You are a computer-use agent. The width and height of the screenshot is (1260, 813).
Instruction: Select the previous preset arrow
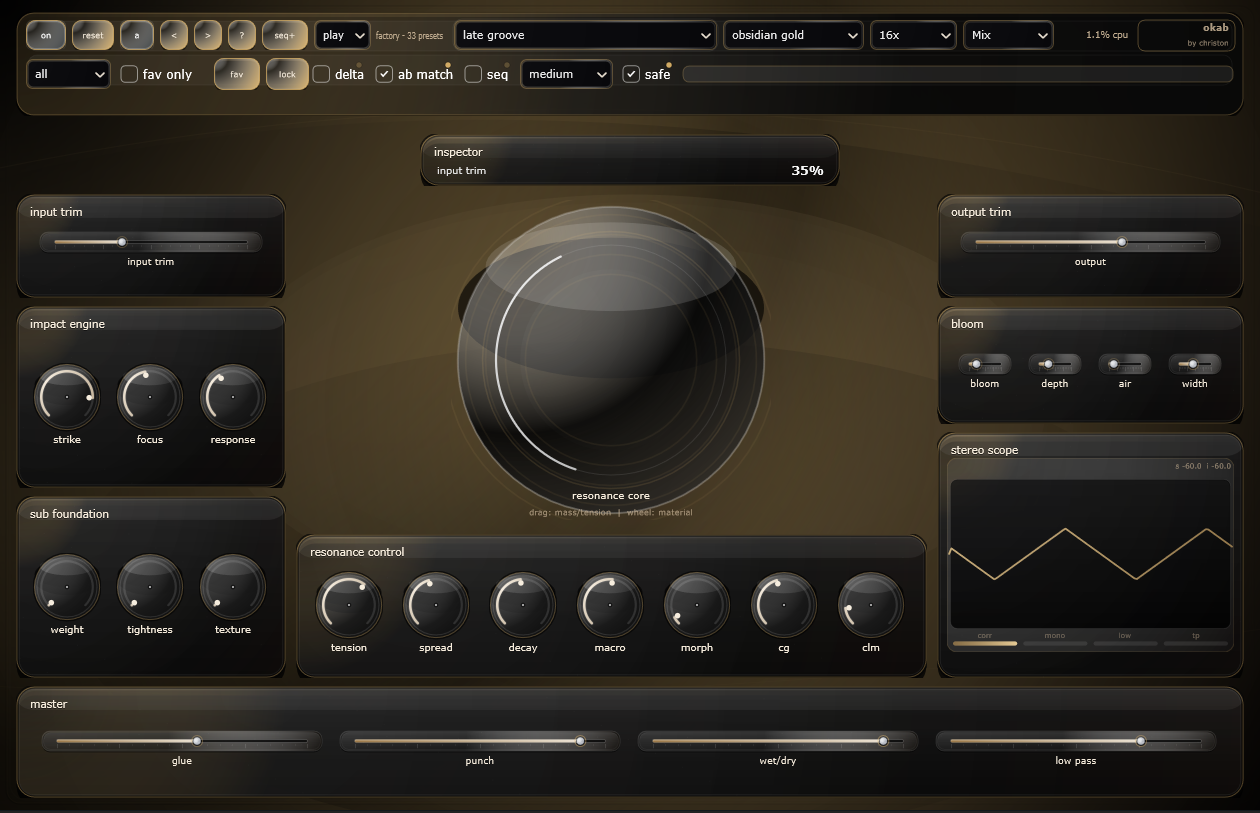pyautogui.click(x=173, y=34)
